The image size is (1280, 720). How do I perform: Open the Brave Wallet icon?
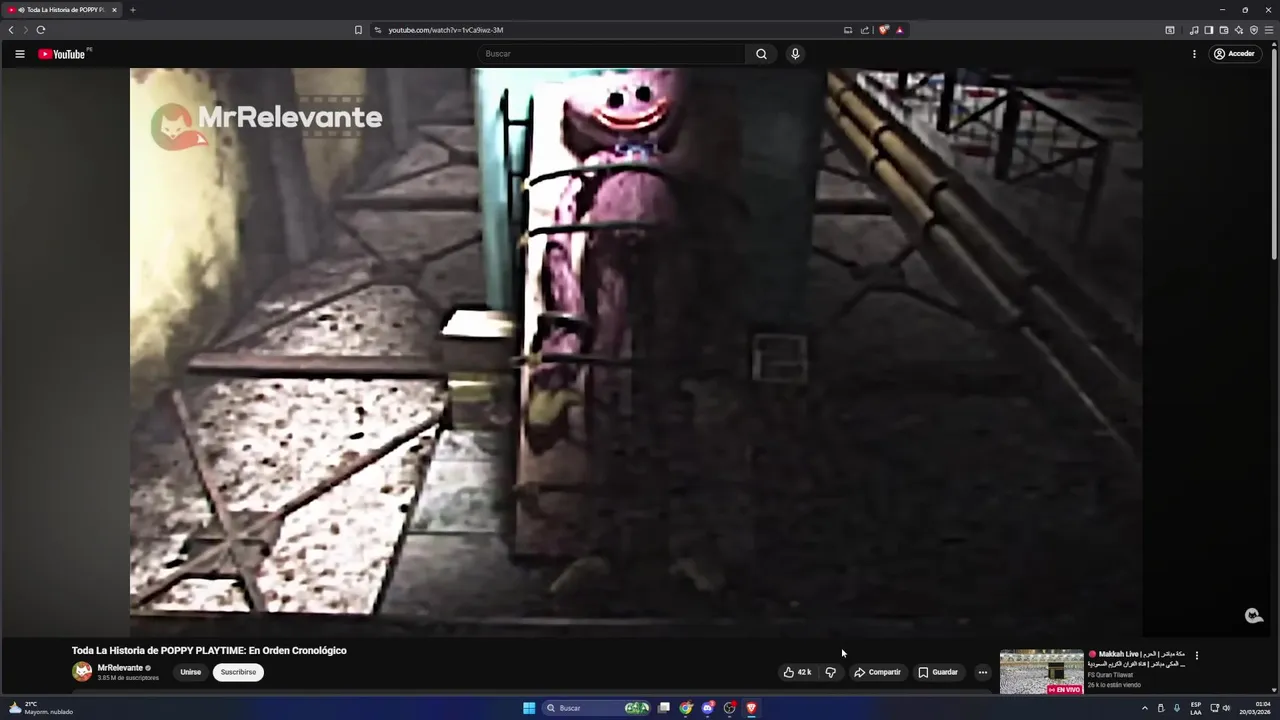(x=1224, y=30)
